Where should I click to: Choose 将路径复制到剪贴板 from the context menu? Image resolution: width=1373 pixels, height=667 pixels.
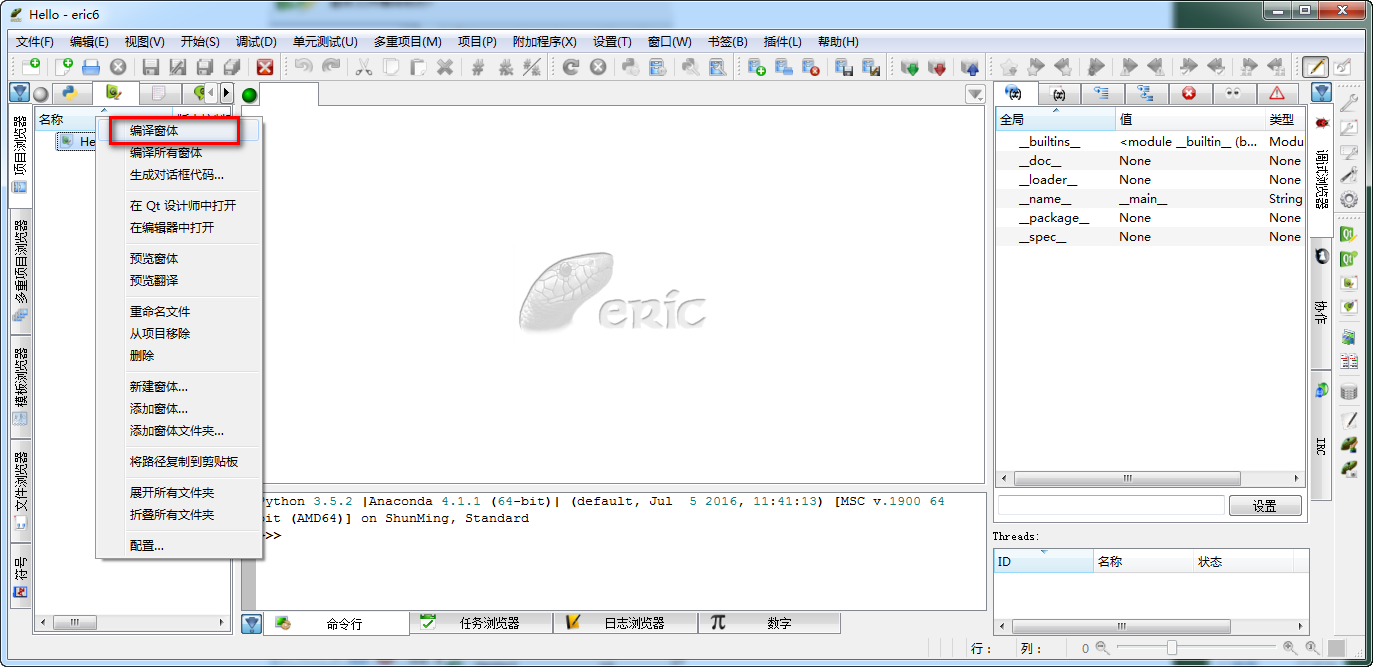(x=179, y=461)
